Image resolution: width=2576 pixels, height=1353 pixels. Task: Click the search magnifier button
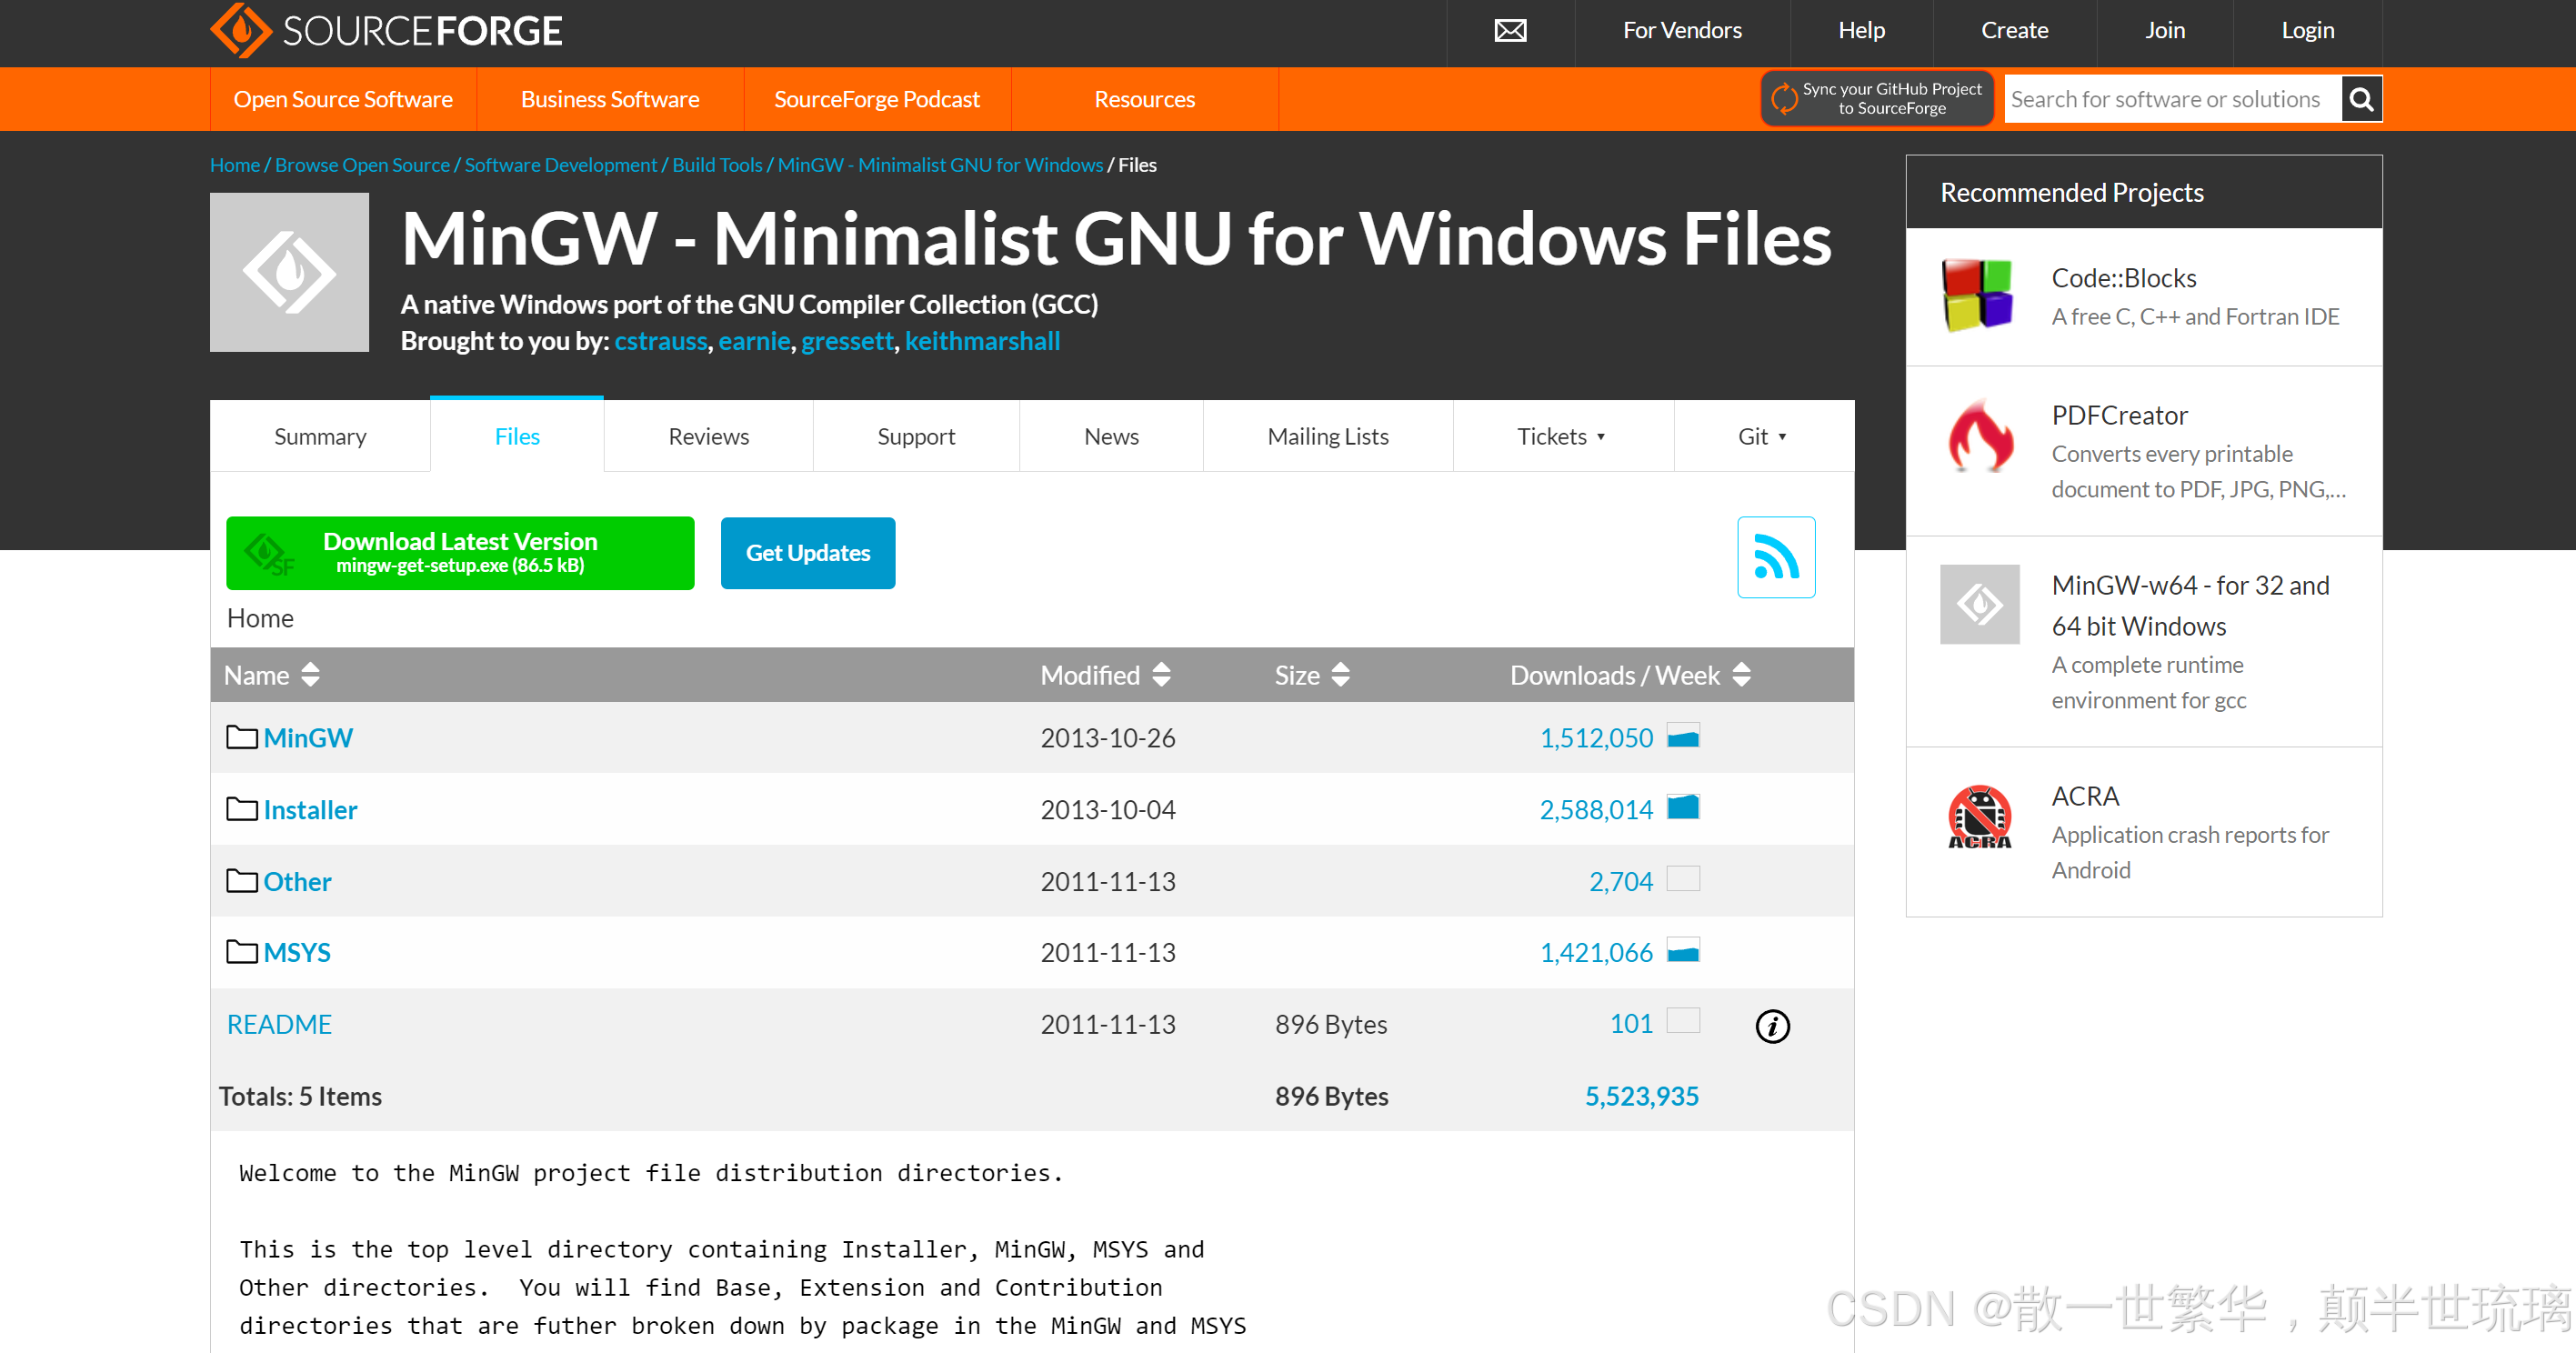[2361, 99]
